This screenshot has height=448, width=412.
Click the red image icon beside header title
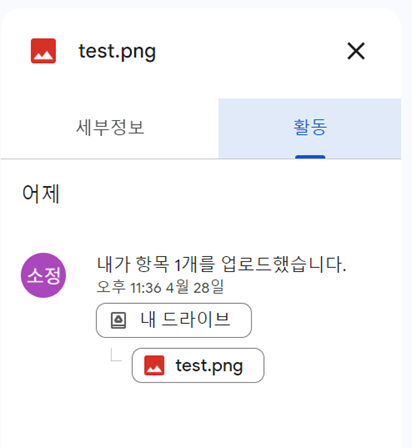pyautogui.click(x=43, y=51)
